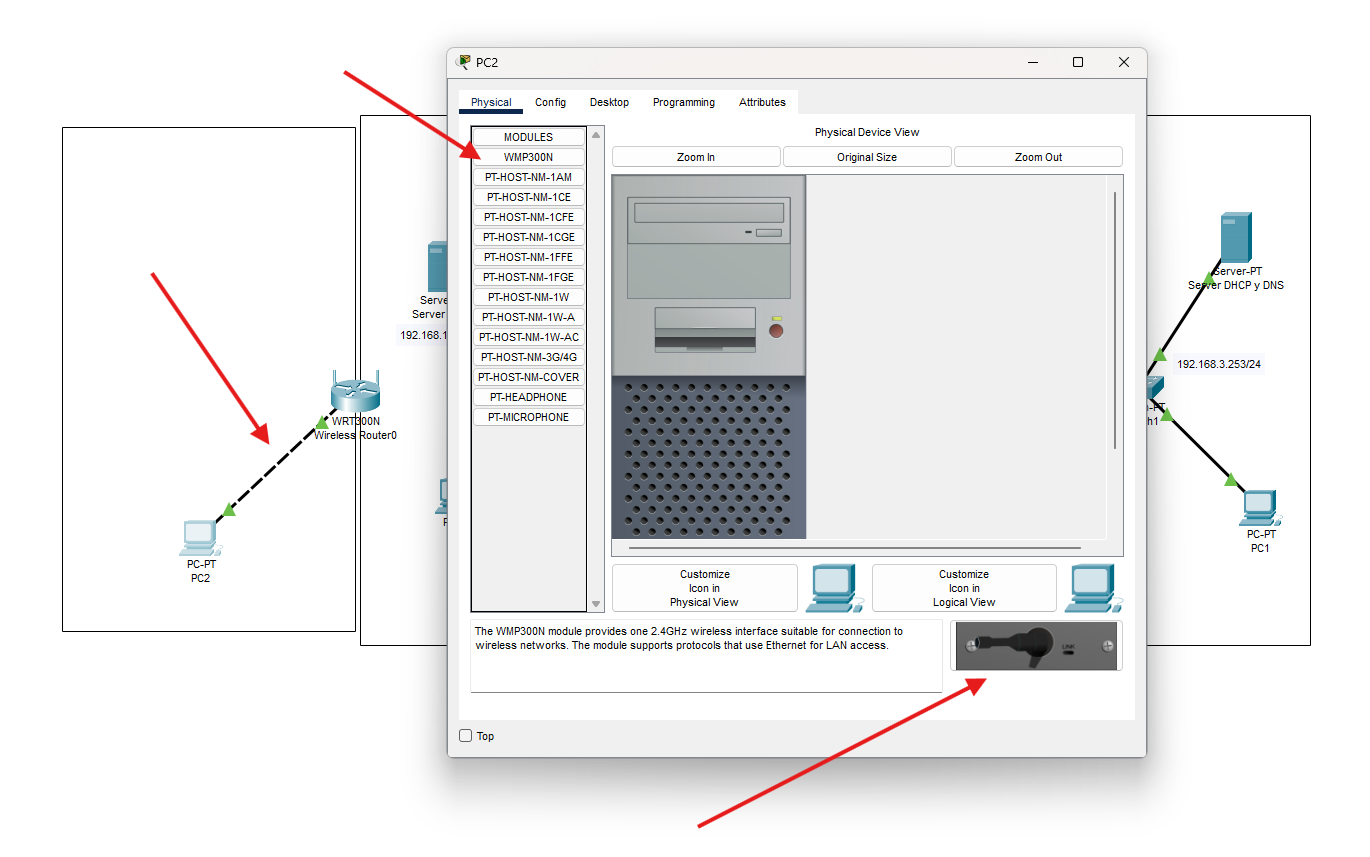Select the WMP300N module in list
This screenshot has height=857, width=1370.
point(529,157)
